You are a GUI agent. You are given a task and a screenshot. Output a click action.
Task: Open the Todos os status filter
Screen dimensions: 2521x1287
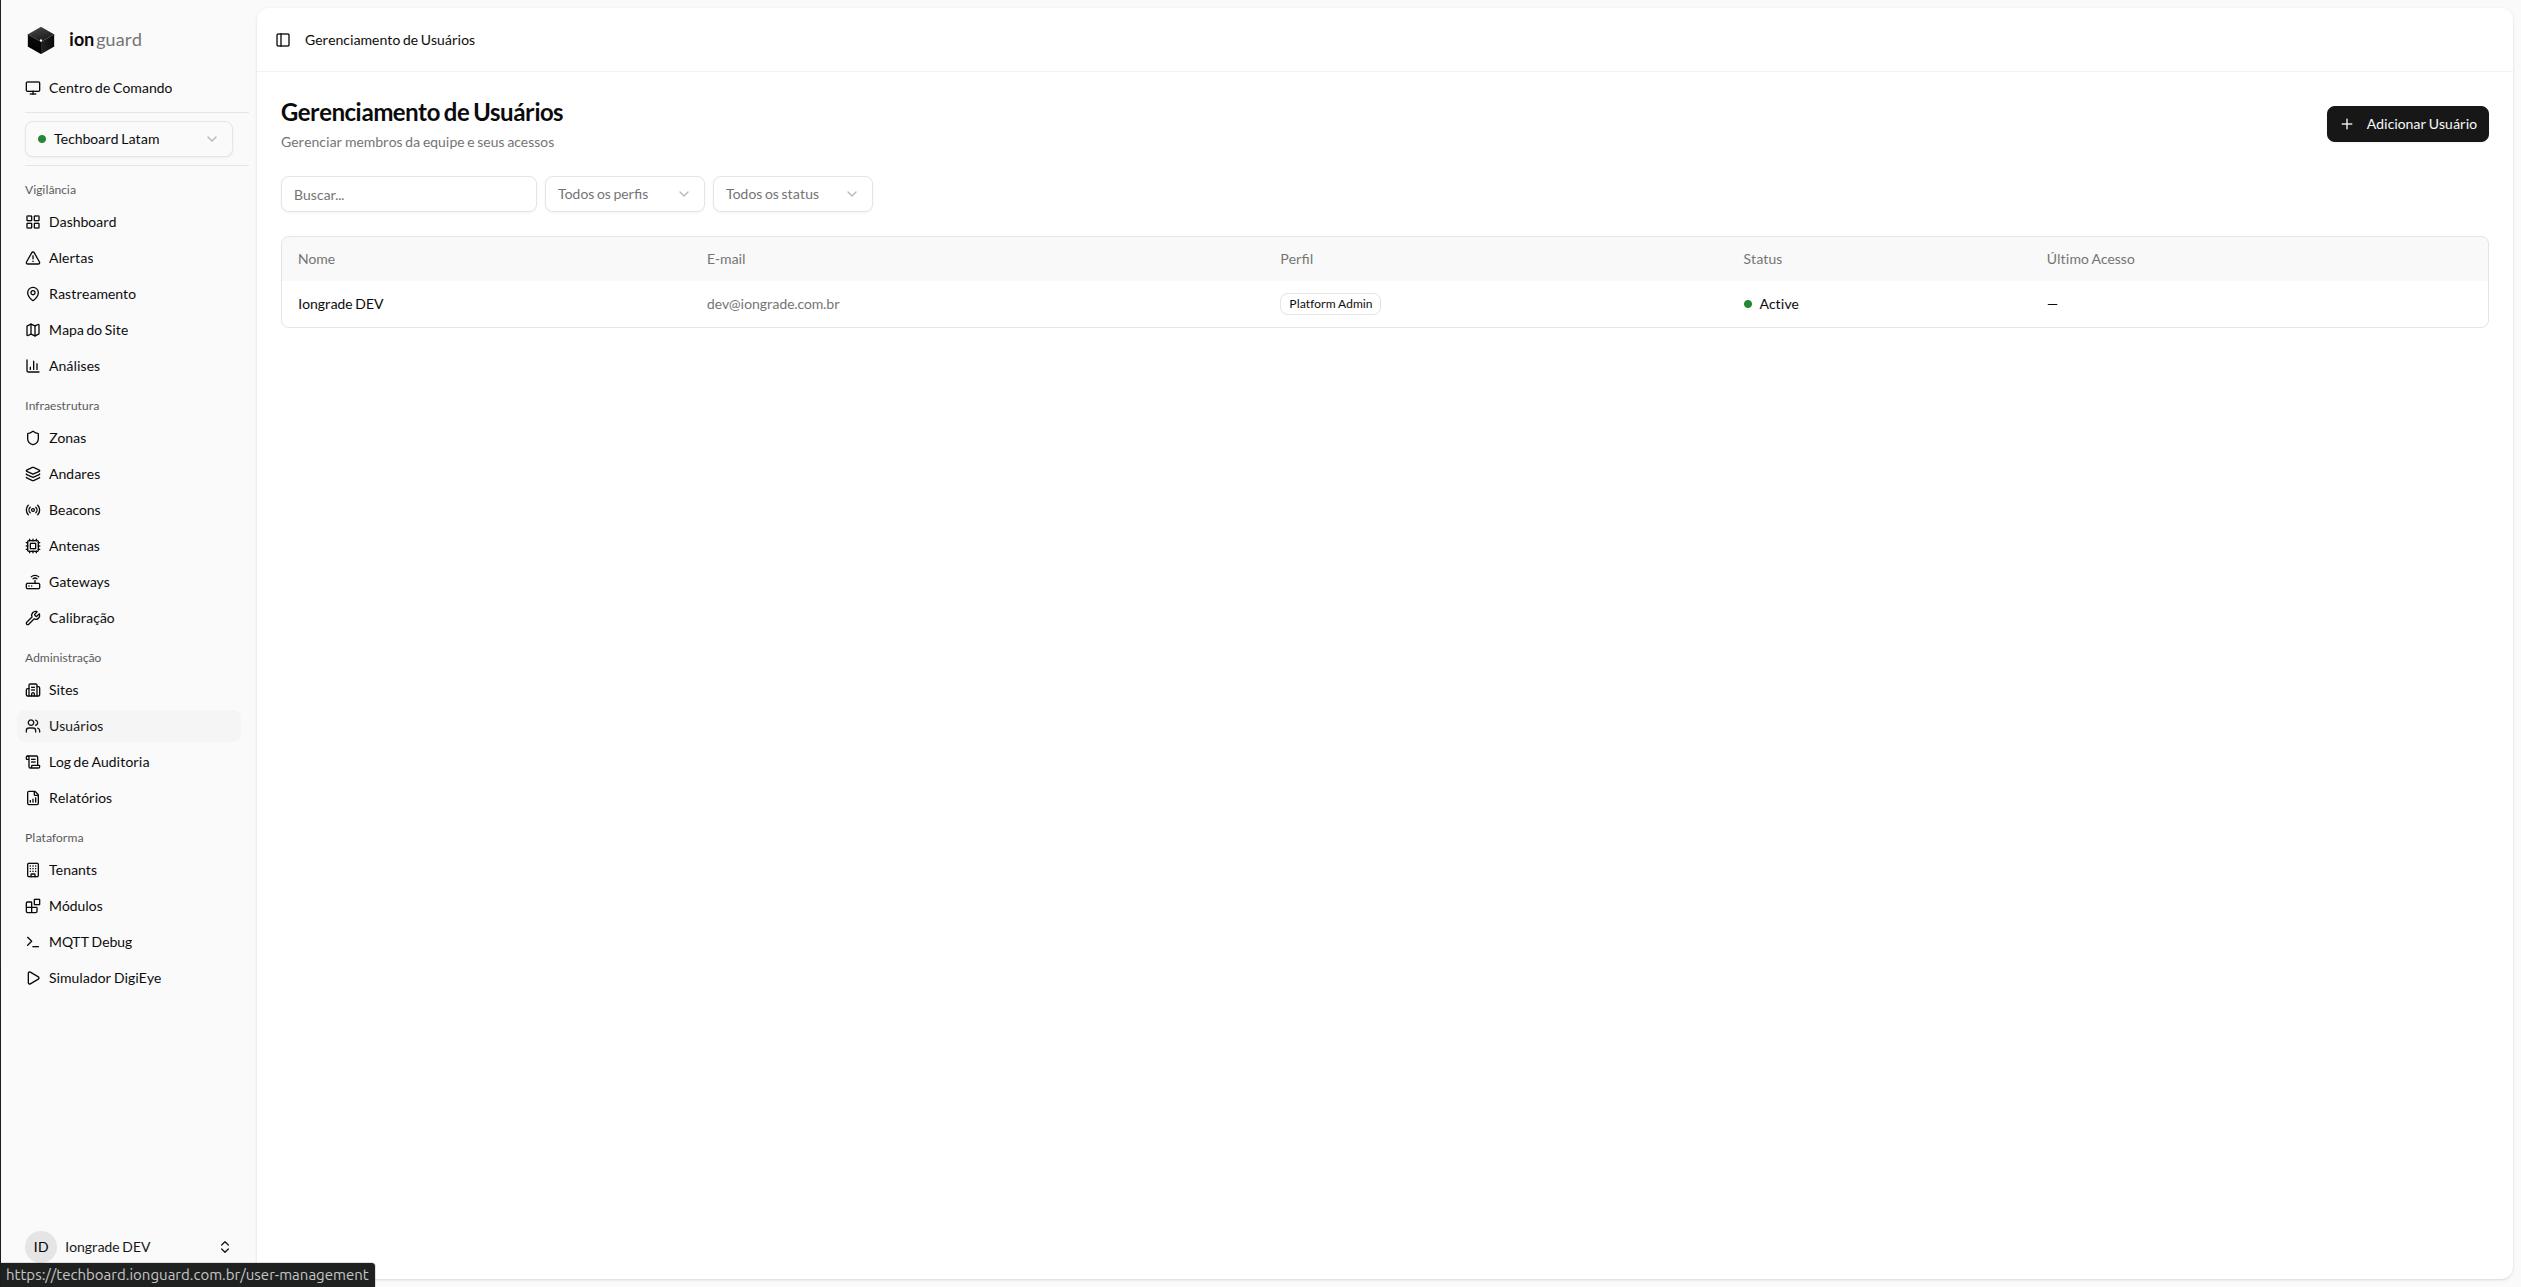pos(792,194)
